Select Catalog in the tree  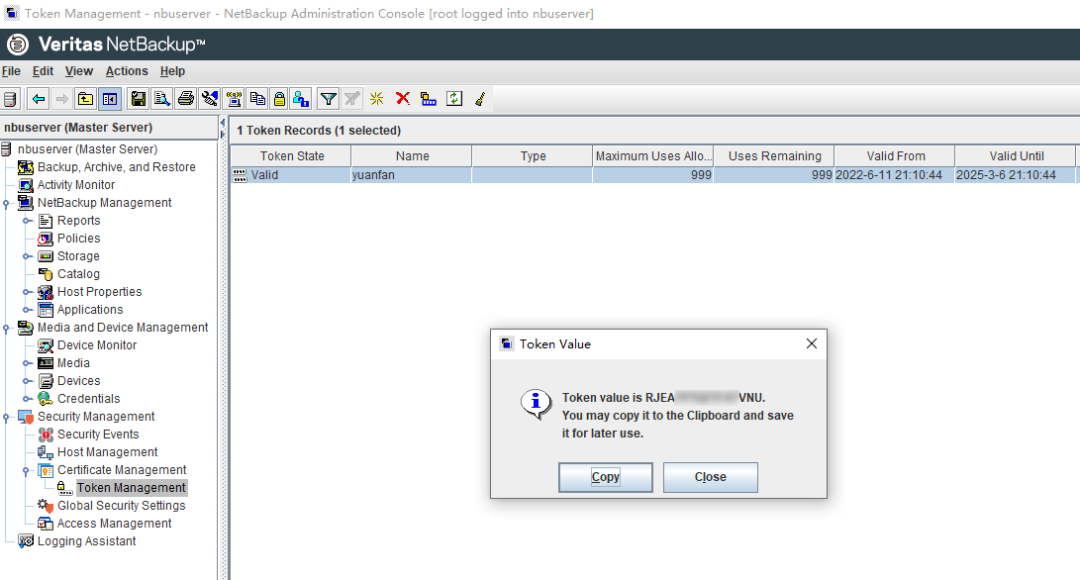(x=79, y=274)
